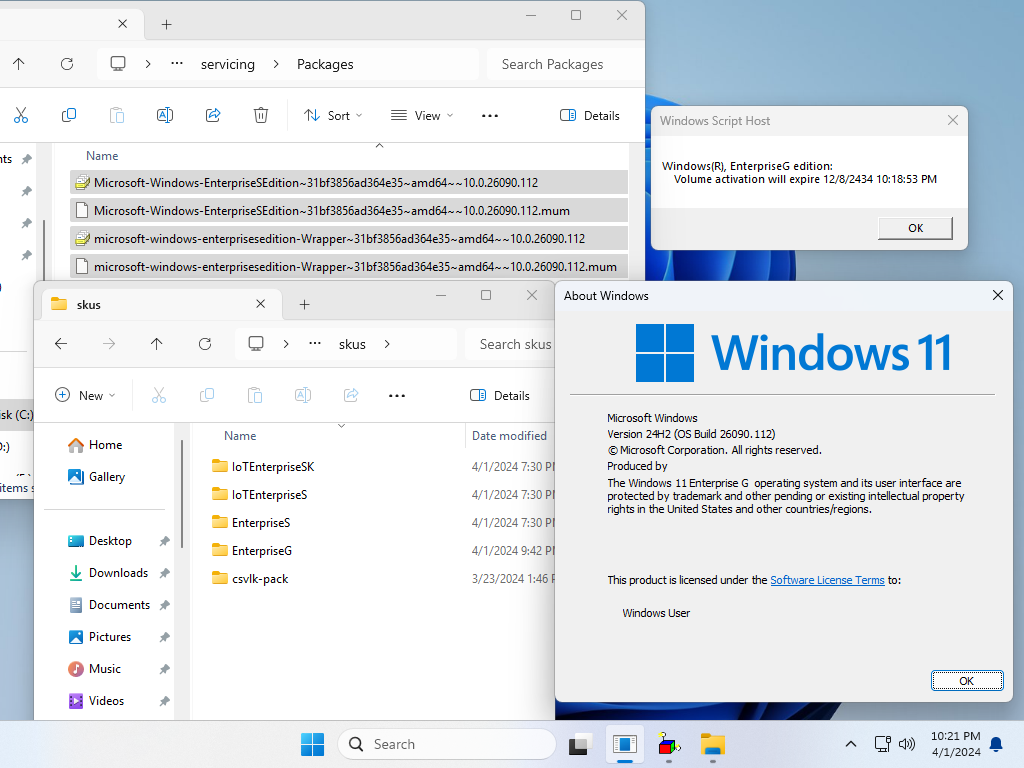This screenshot has width=1024, height=768.
Task: Click Paste icon in Packages window toolbar
Action: pyautogui.click(x=117, y=116)
